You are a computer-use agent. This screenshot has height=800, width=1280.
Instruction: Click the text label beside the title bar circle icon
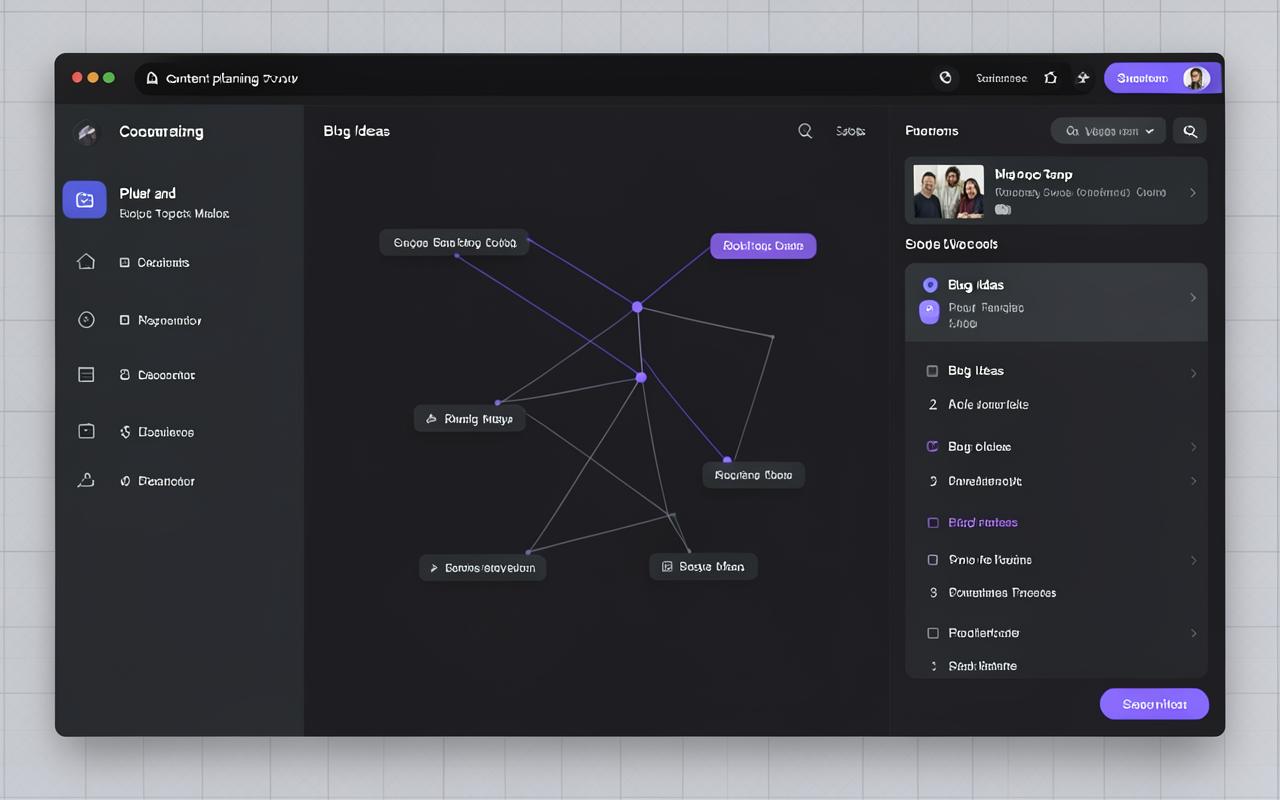[1001, 78]
